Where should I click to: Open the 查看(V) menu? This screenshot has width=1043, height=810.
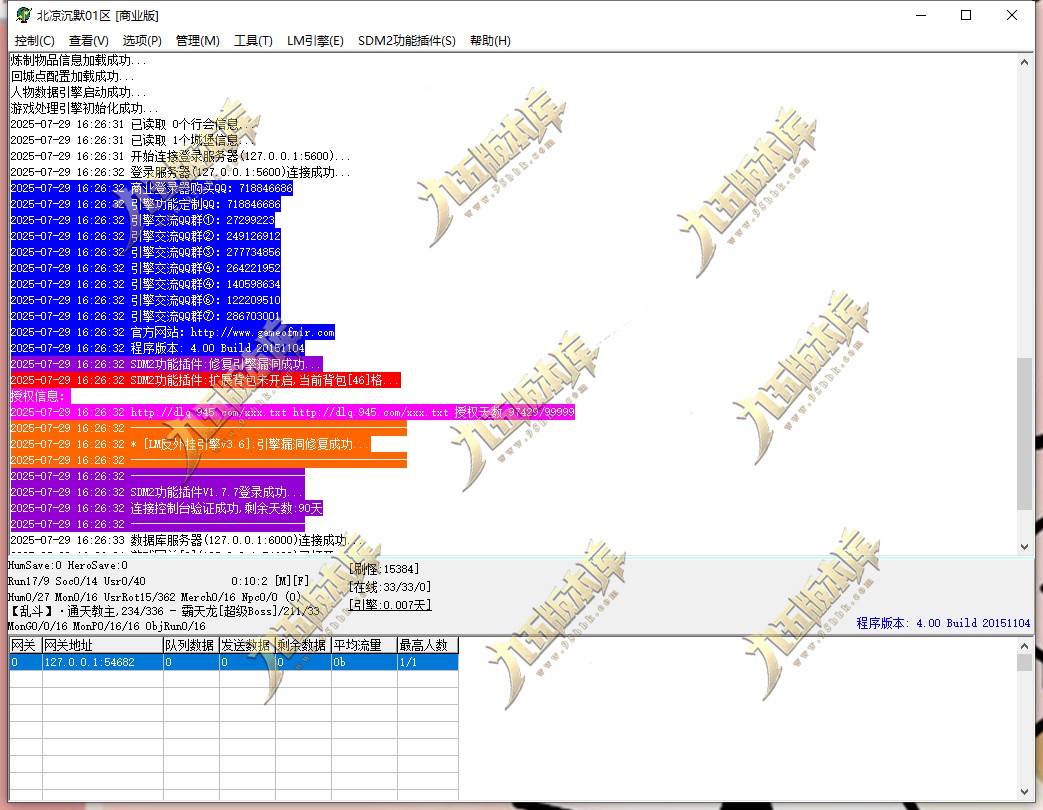click(88, 41)
